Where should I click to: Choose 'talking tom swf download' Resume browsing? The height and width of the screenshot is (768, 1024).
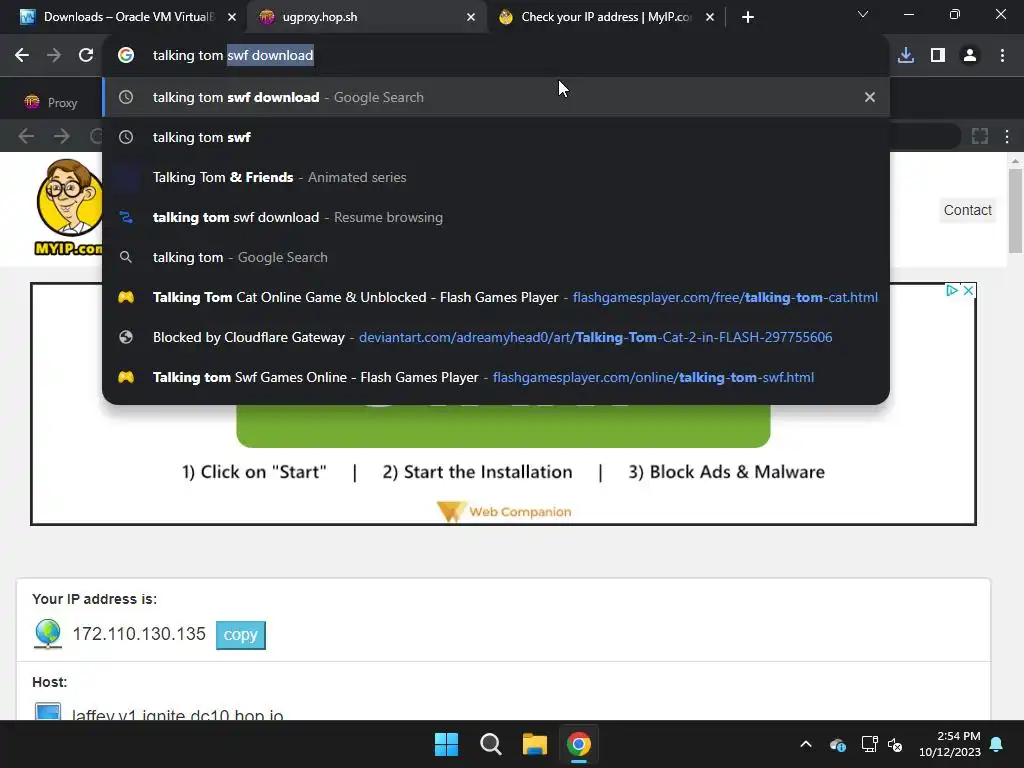(x=496, y=217)
